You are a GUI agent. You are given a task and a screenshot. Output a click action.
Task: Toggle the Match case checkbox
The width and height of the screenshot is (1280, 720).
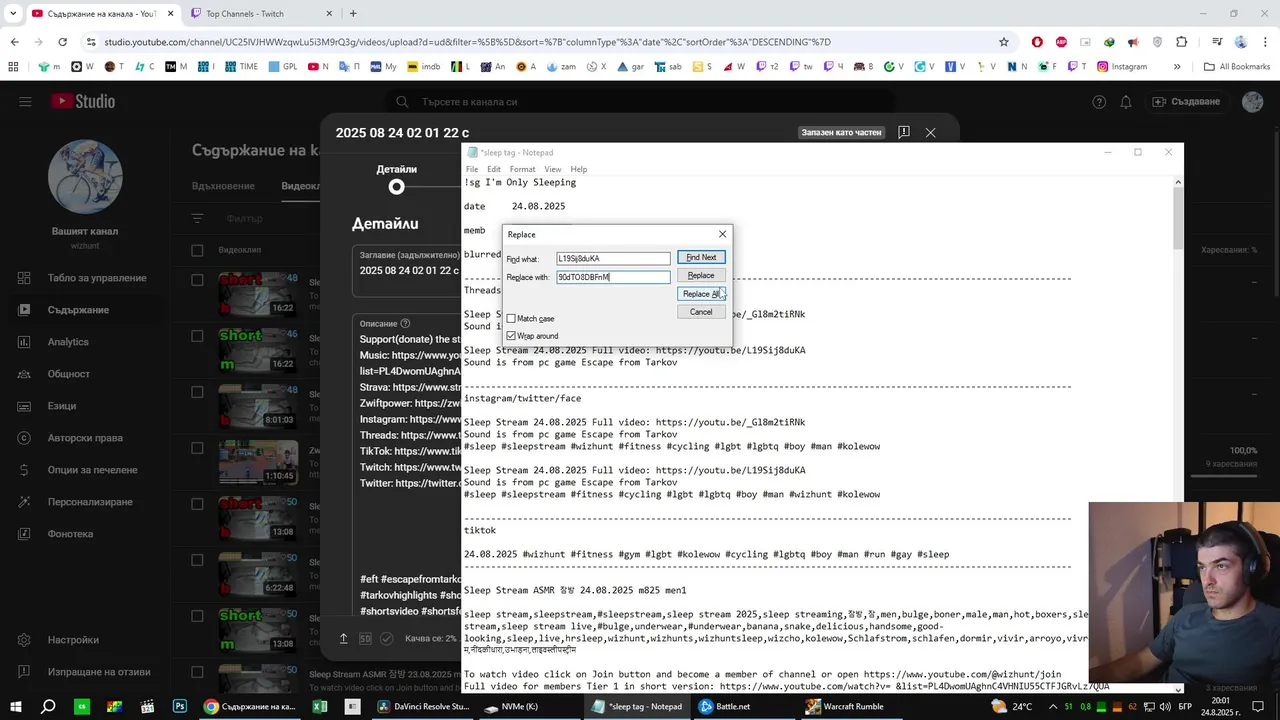tap(511, 318)
